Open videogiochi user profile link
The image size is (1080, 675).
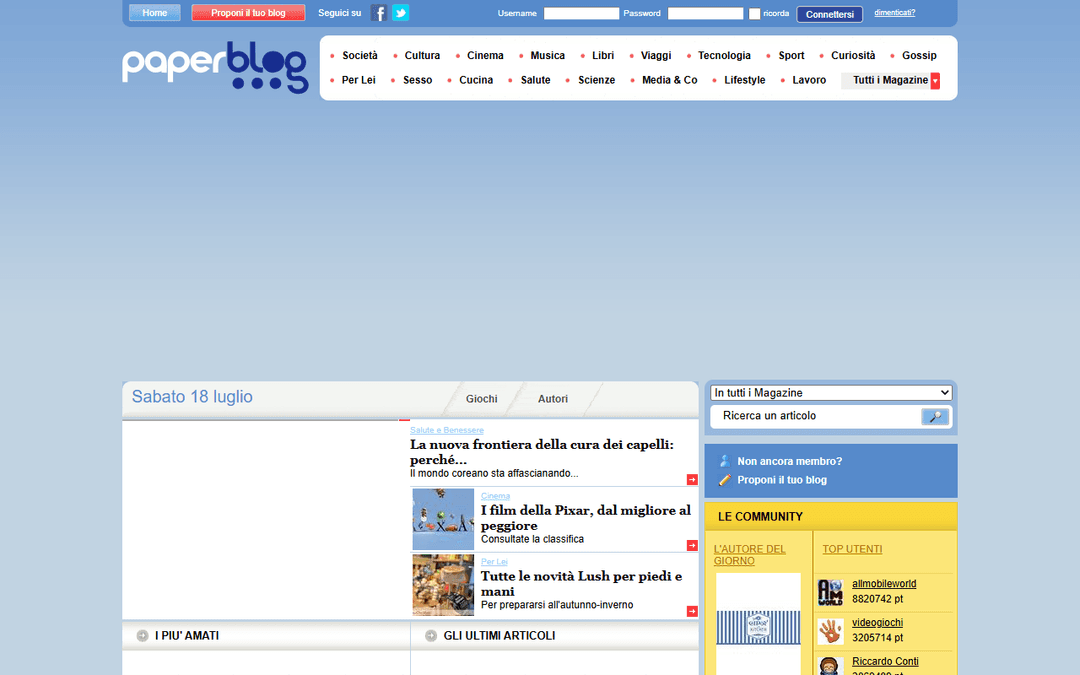point(877,623)
